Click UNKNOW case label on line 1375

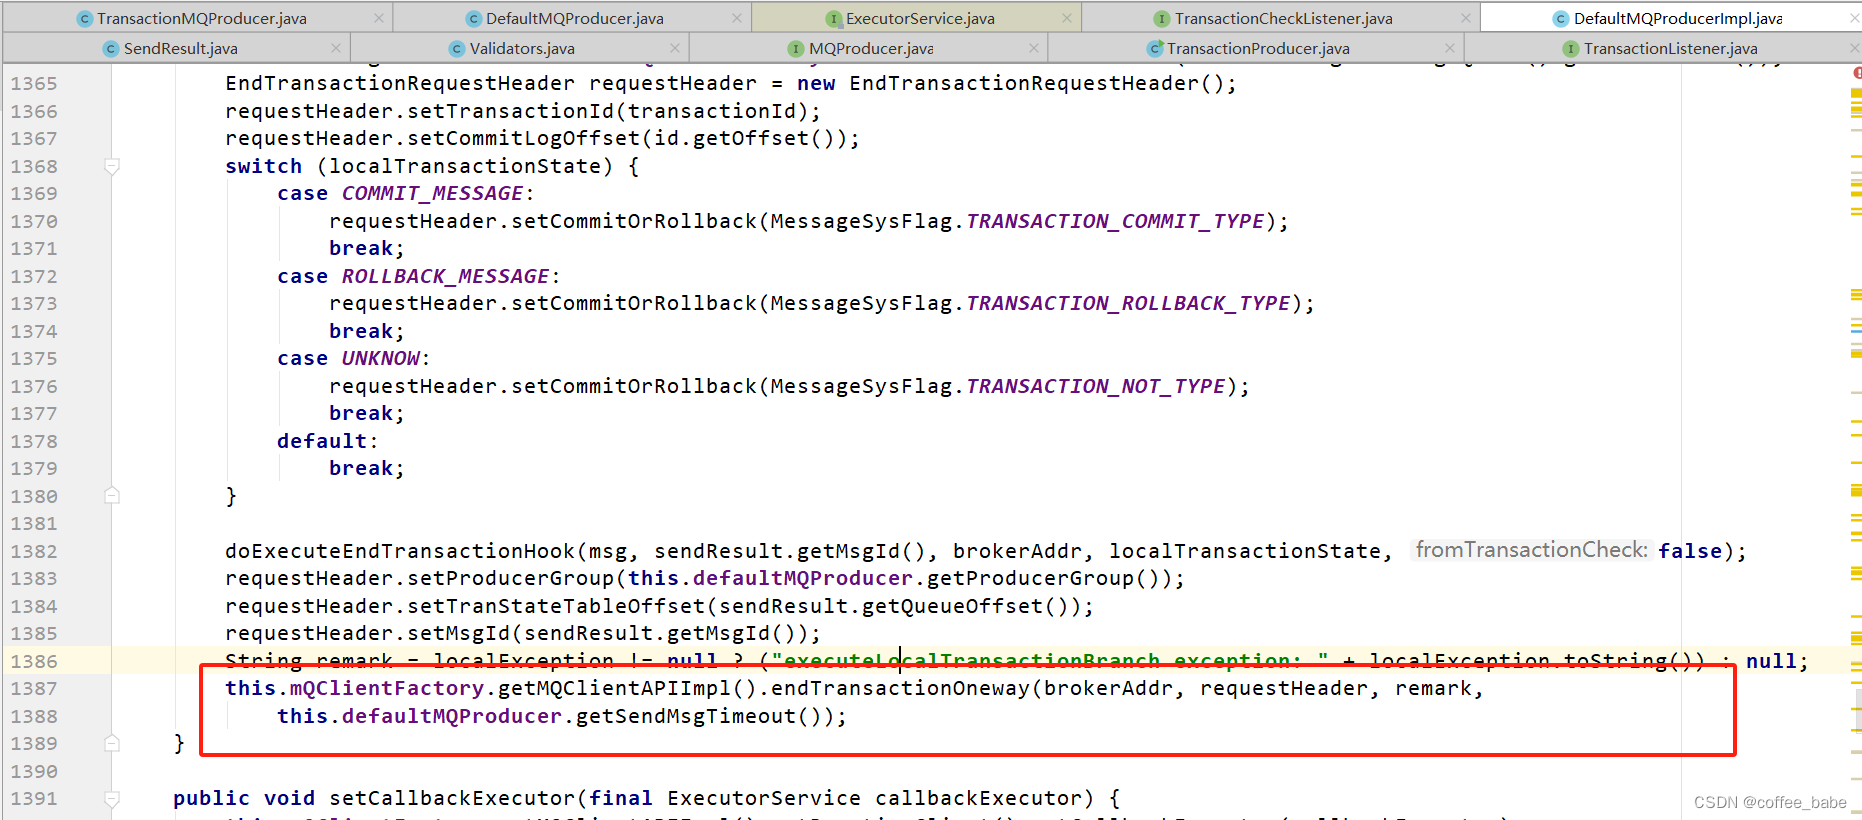(x=380, y=358)
